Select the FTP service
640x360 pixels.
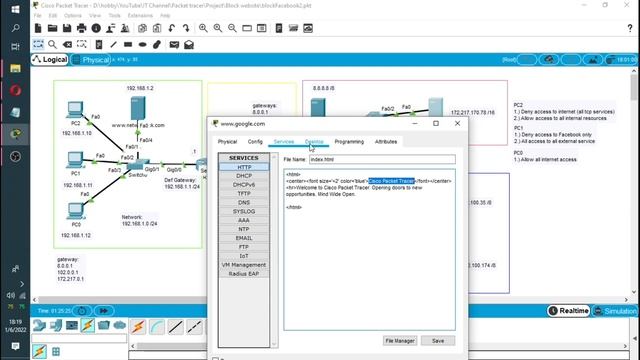click(x=244, y=247)
